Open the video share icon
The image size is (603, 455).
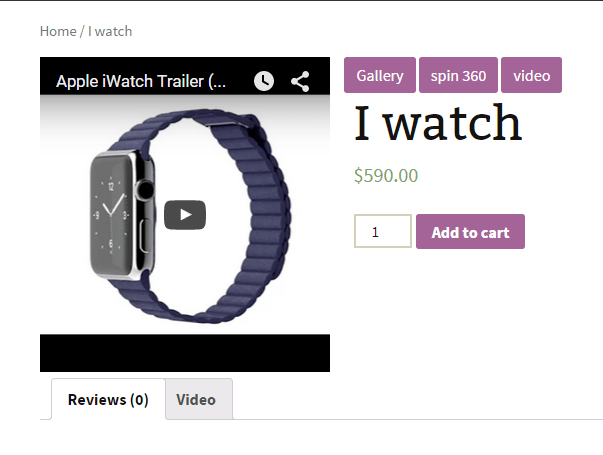(x=300, y=81)
